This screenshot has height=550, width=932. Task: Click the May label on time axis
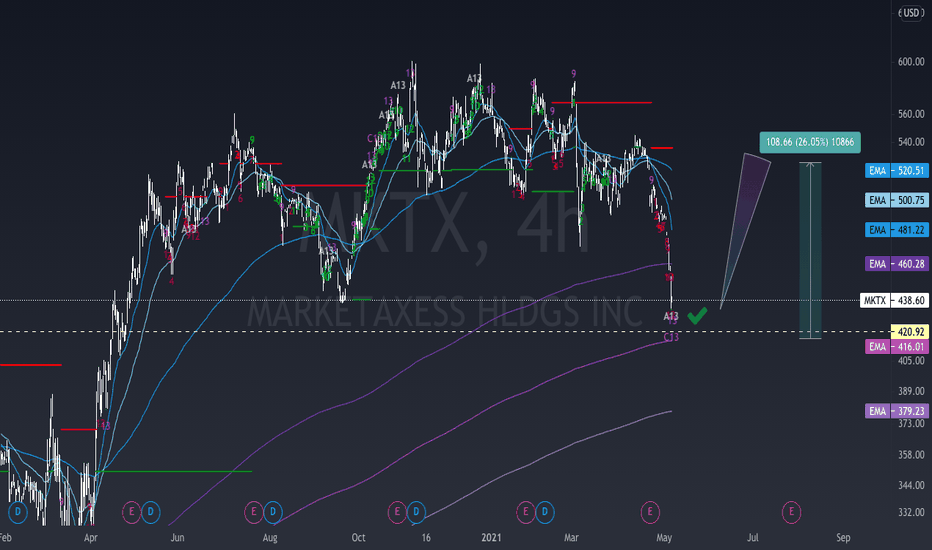pos(664,538)
